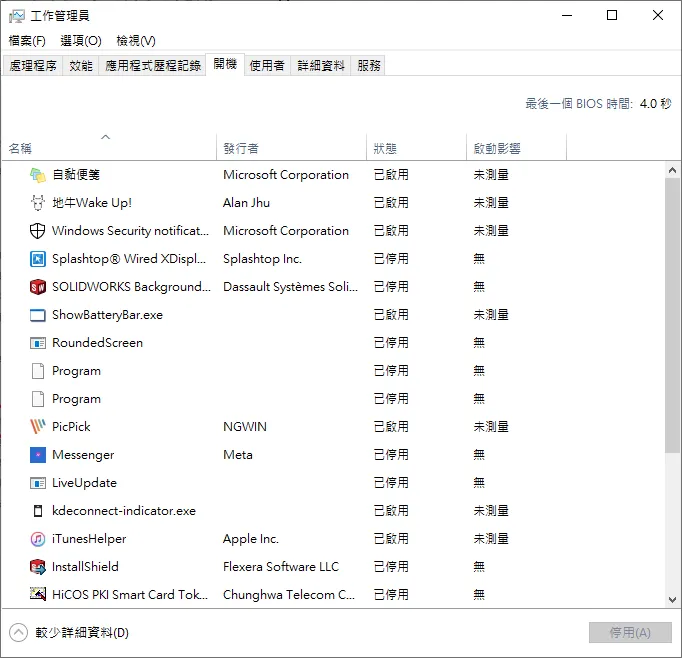Viewport: 682px width, 658px height.
Task: Select the RoundedScreen name text
Action: pos(97,343)
